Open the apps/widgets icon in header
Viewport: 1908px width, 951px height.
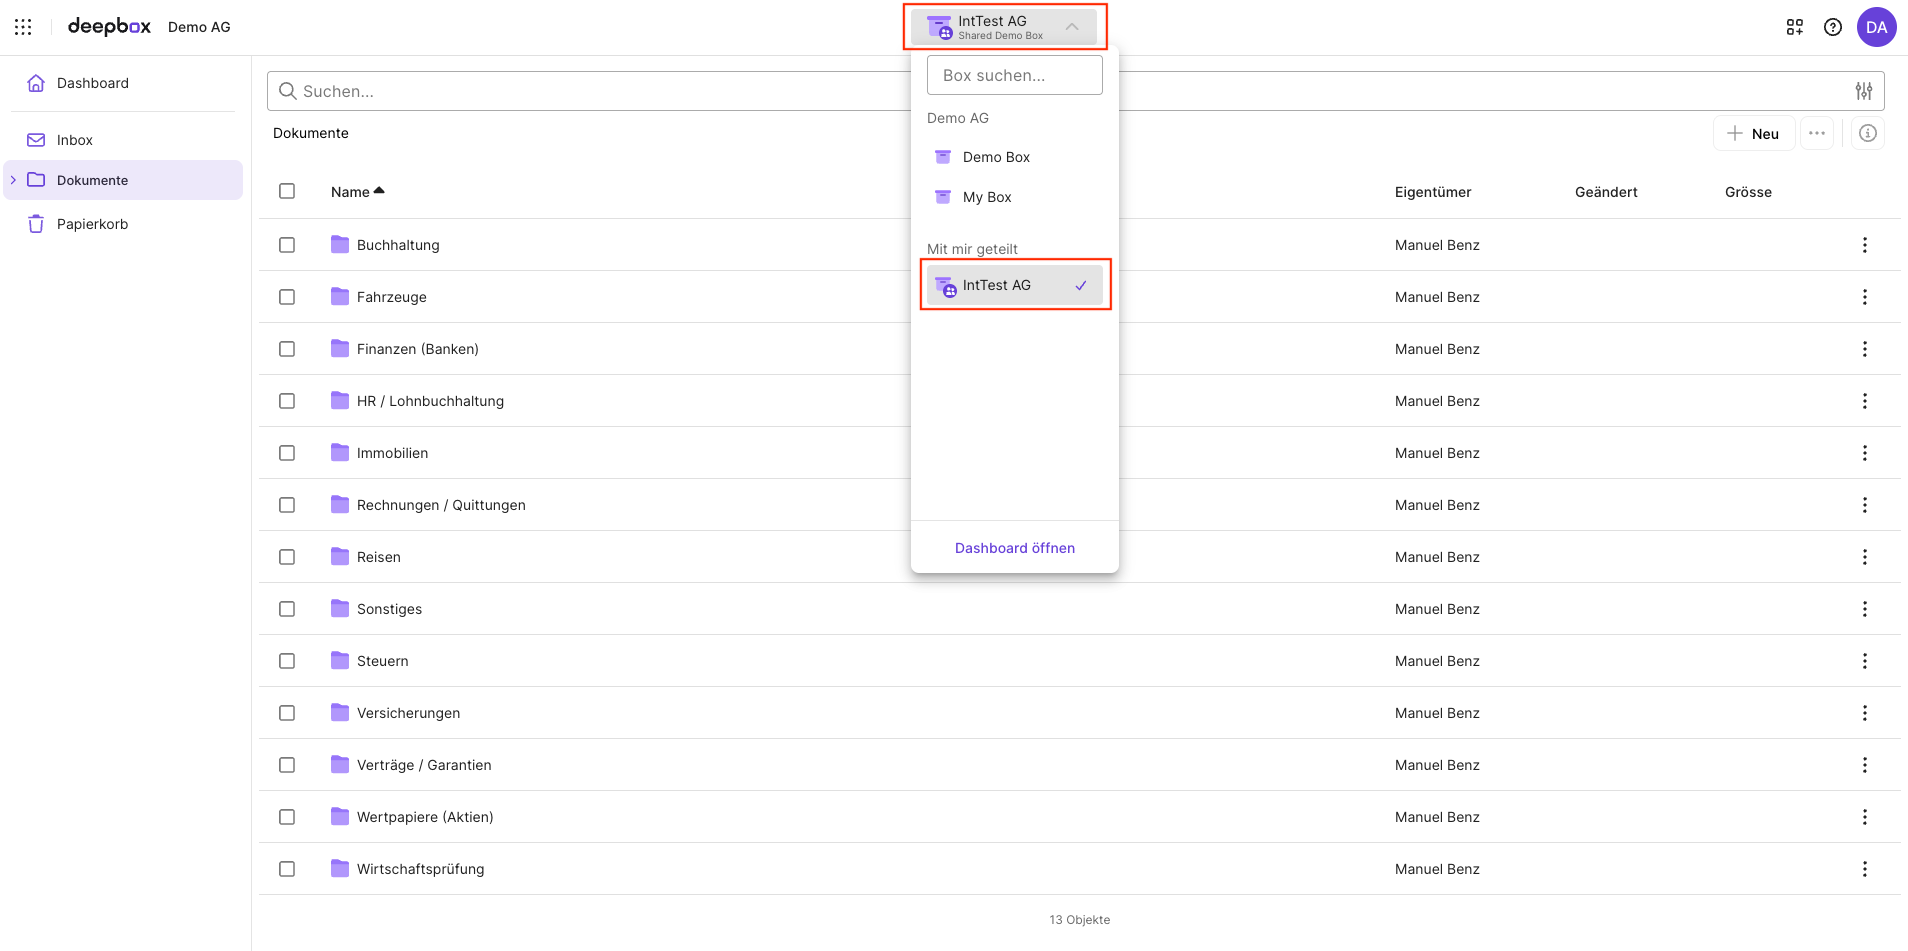tap(1794, 27)
